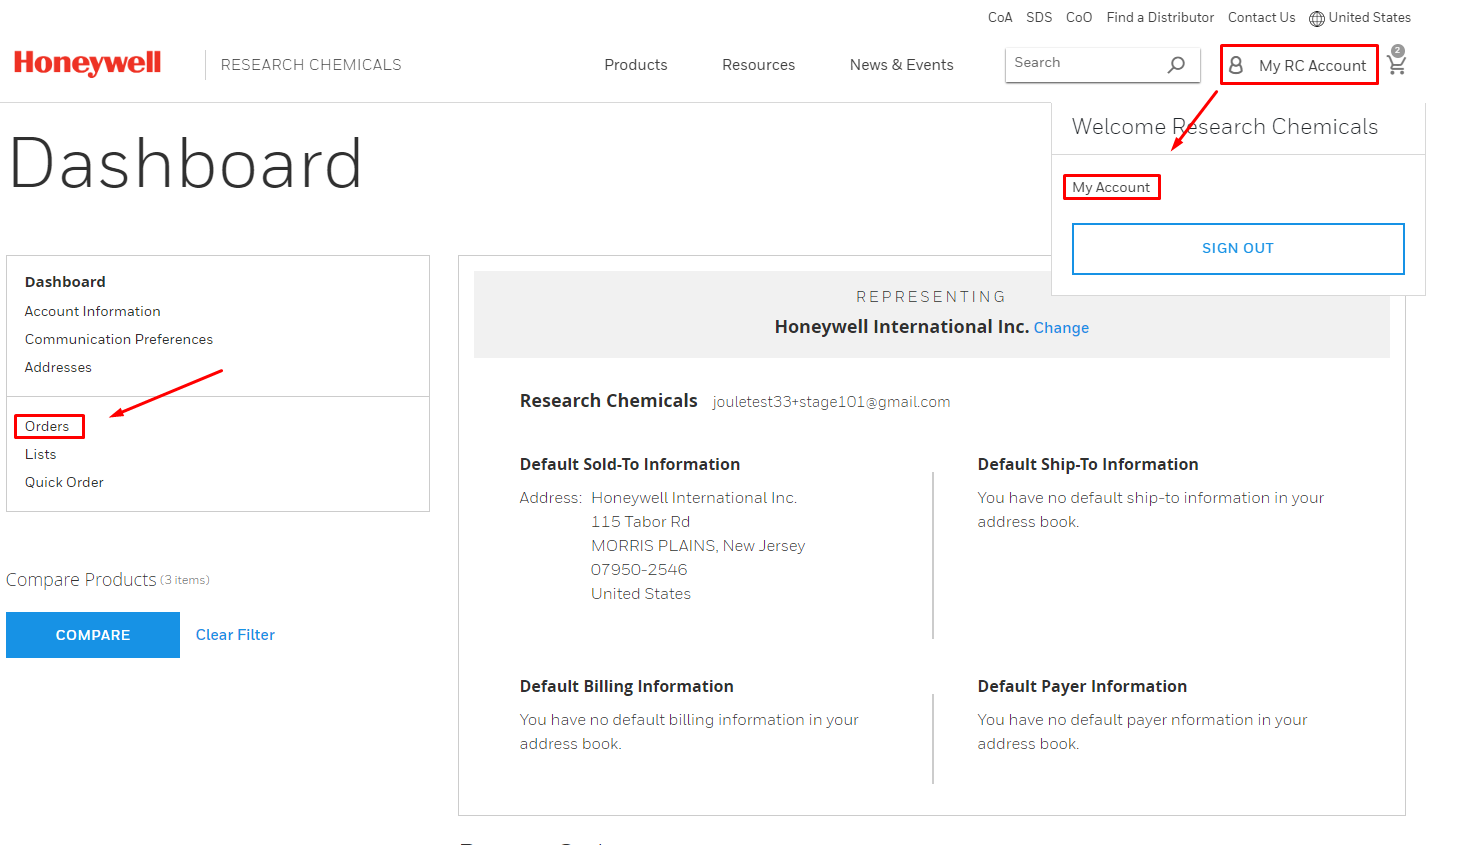Open Quick Order in sidebar

[x=64, y=482]
